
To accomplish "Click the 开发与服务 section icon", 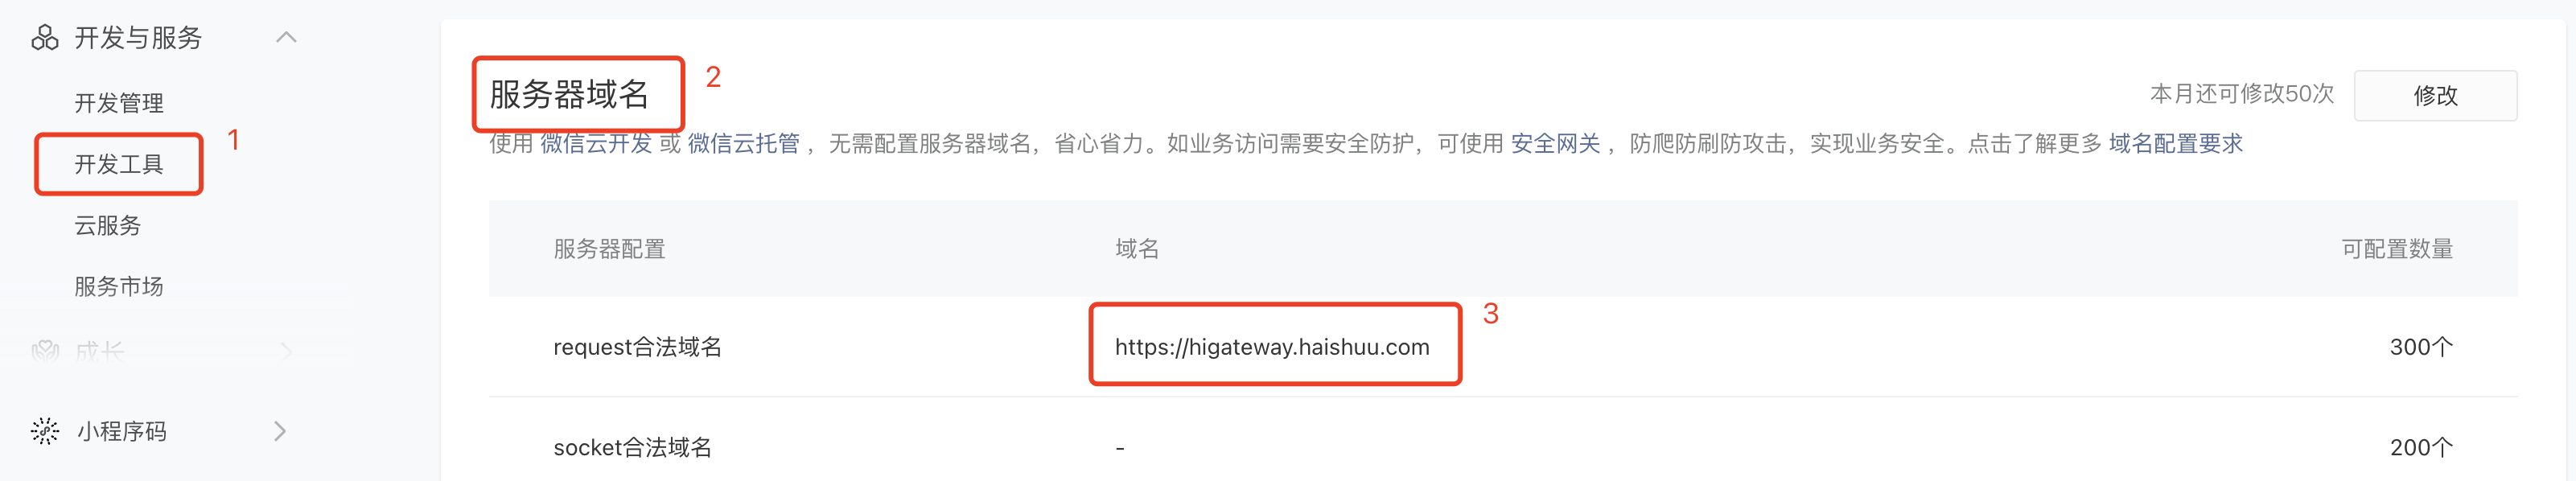I will coord(45,38).
